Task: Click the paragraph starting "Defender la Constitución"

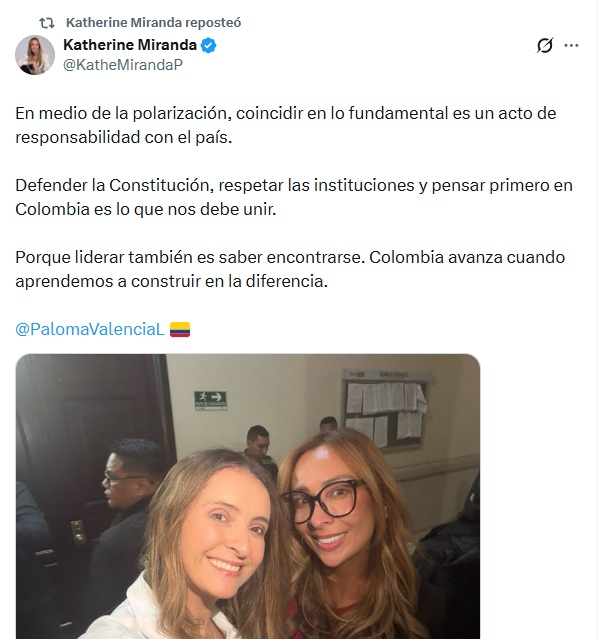Action: tap(294, 197)
